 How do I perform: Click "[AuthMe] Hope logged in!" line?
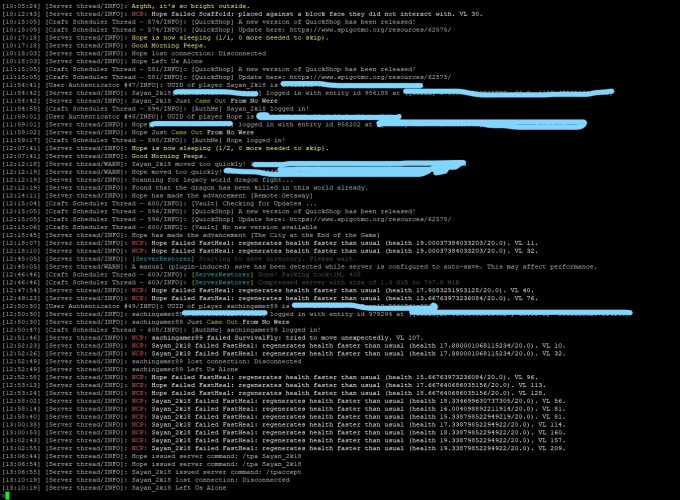pyautogui.click(x=238, y=140)
